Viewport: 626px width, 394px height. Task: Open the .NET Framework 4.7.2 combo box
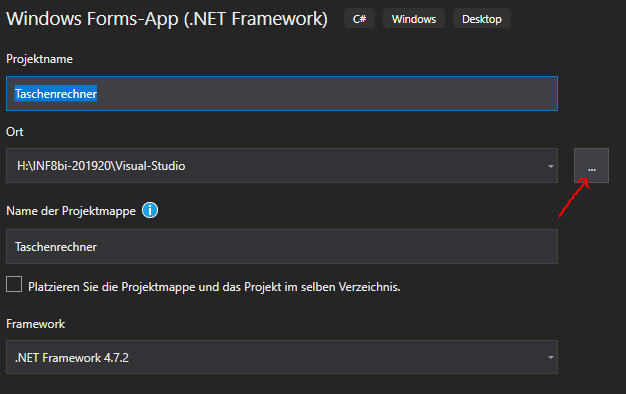coord(282,357)
